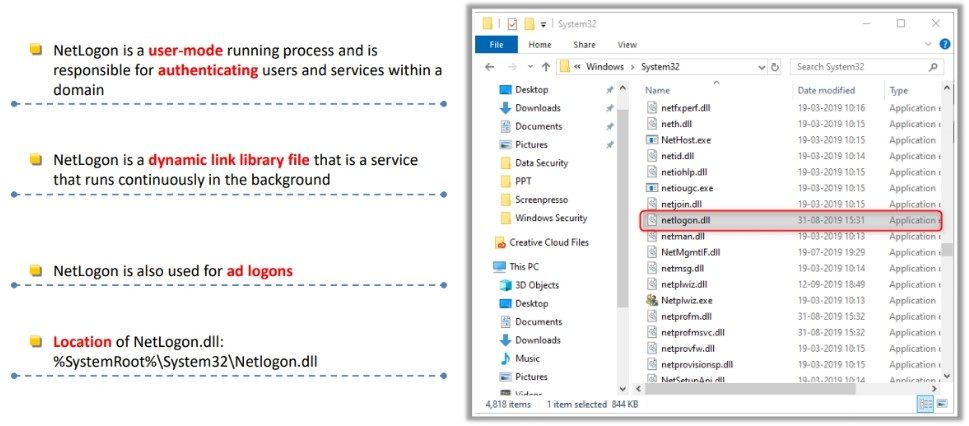Open the address bar history dropdown
969x426 pixels.
pos(761,67)
